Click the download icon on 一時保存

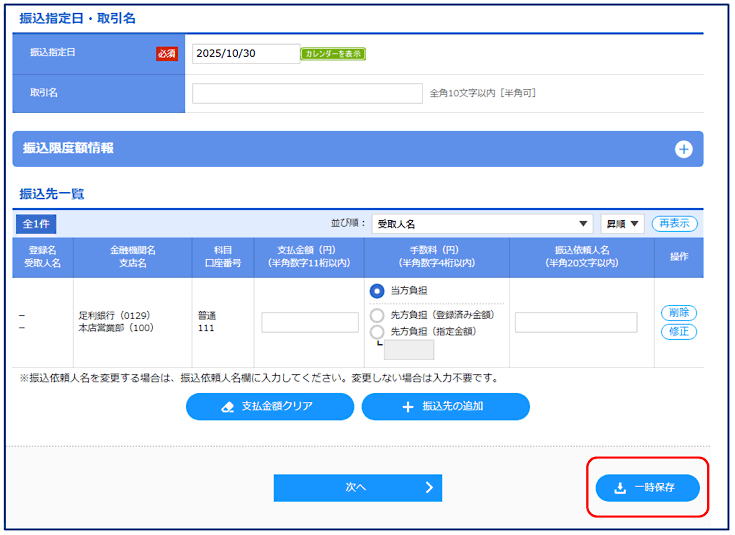(x=617, y=488)
